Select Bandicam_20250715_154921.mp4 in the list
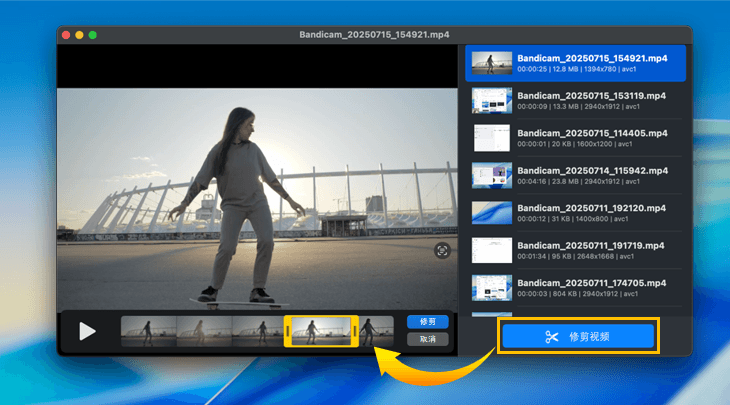 tap(575, 63)
